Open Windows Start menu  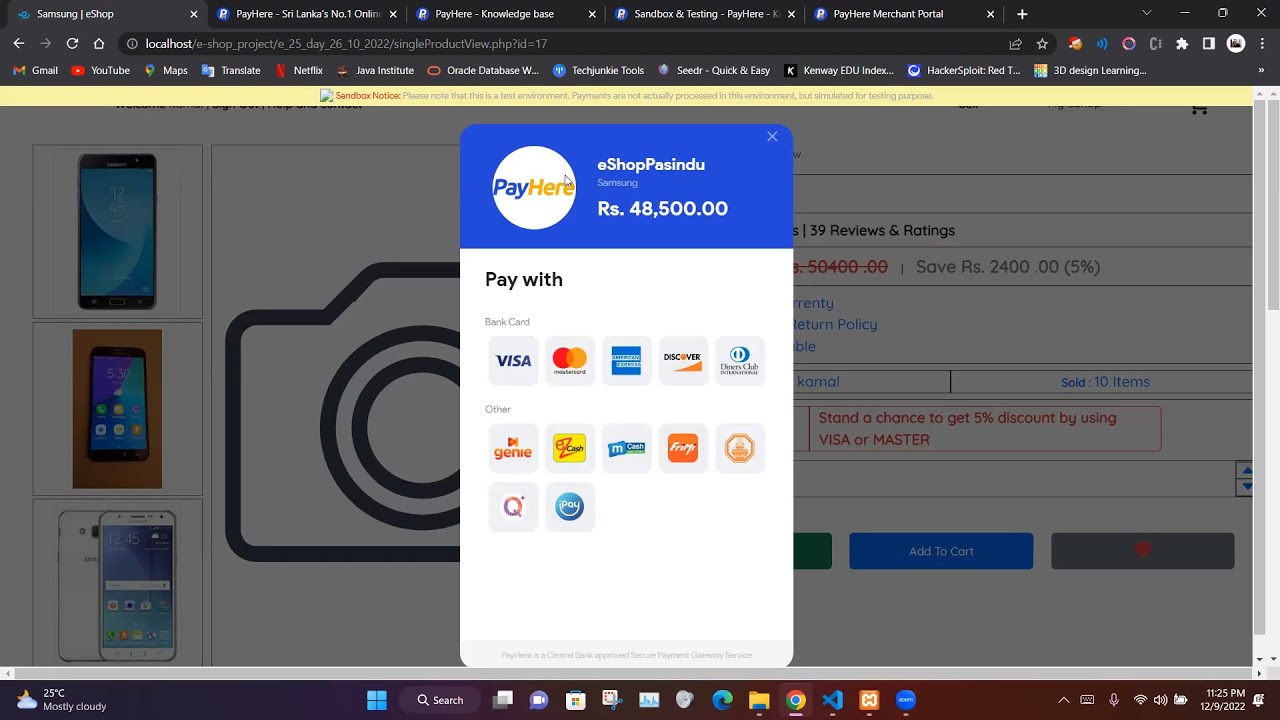click(377, 700)
